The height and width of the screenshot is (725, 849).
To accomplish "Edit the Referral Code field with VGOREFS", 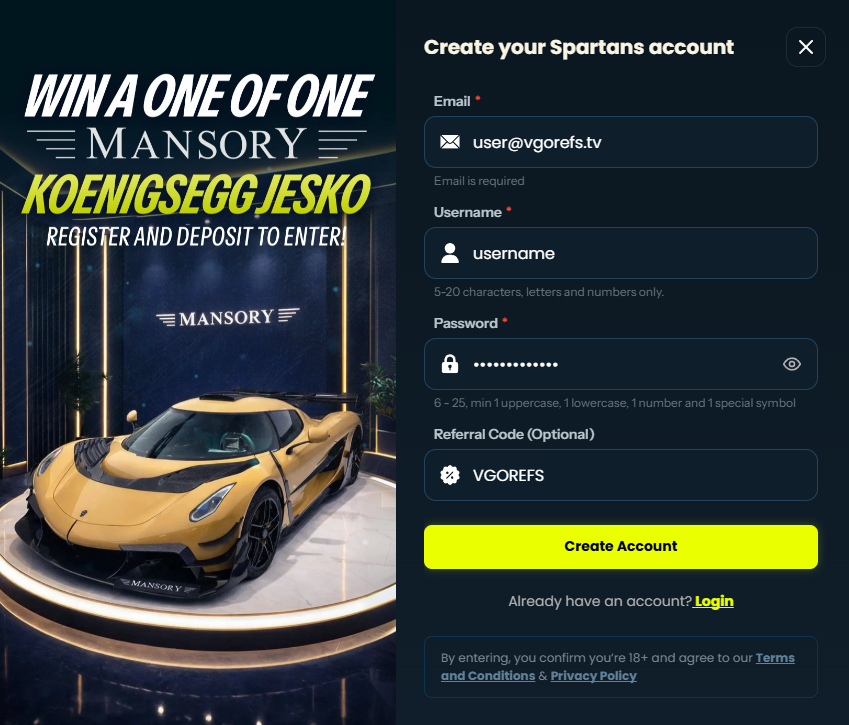I will pyautogui.click(x=621, y=475).
